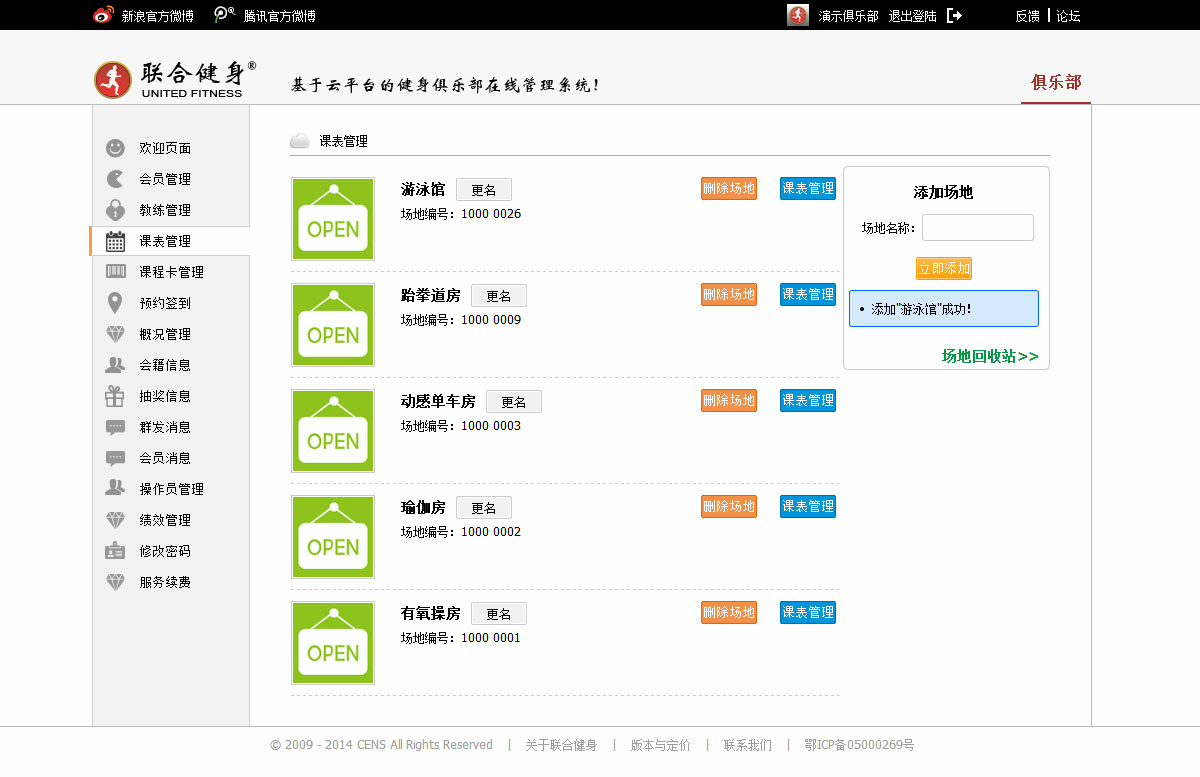Click the map pin icon for 预约签到
The height and width of the screenshot is (777, 1200).
116,303
